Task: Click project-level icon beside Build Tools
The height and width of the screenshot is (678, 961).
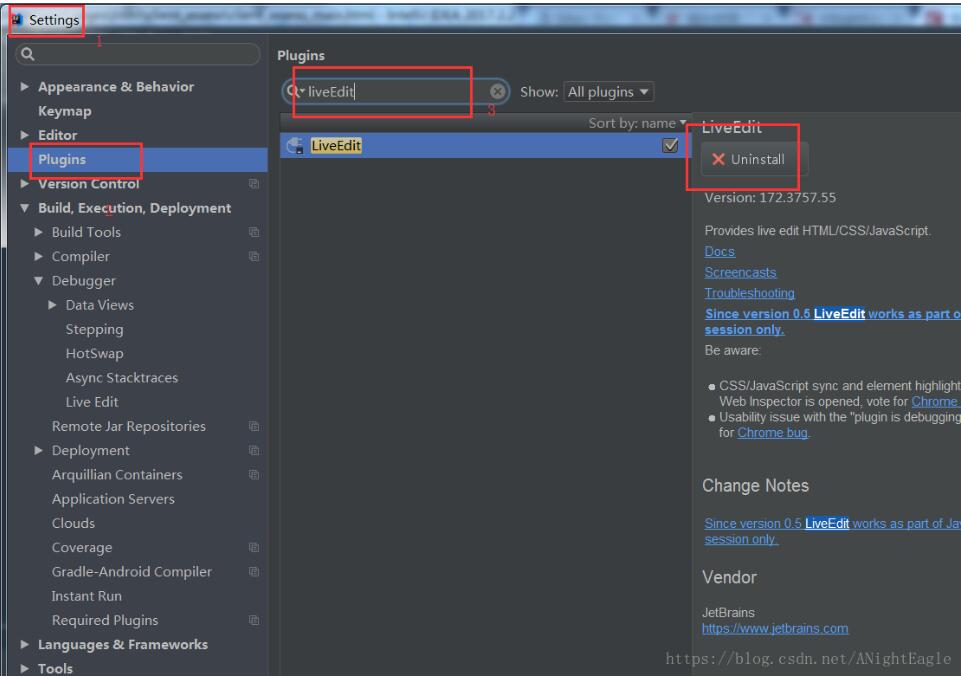Action: pyautogui.click(x=254, y=232)
